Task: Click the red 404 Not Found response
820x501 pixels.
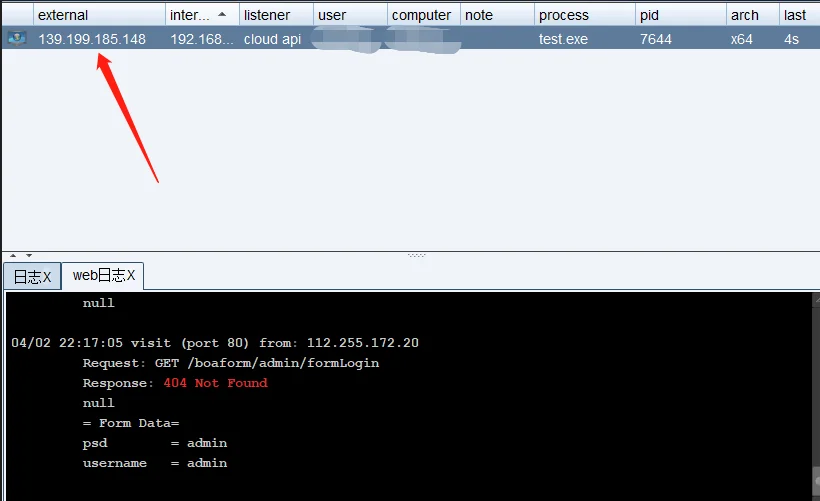Action: tap(215, 383)
